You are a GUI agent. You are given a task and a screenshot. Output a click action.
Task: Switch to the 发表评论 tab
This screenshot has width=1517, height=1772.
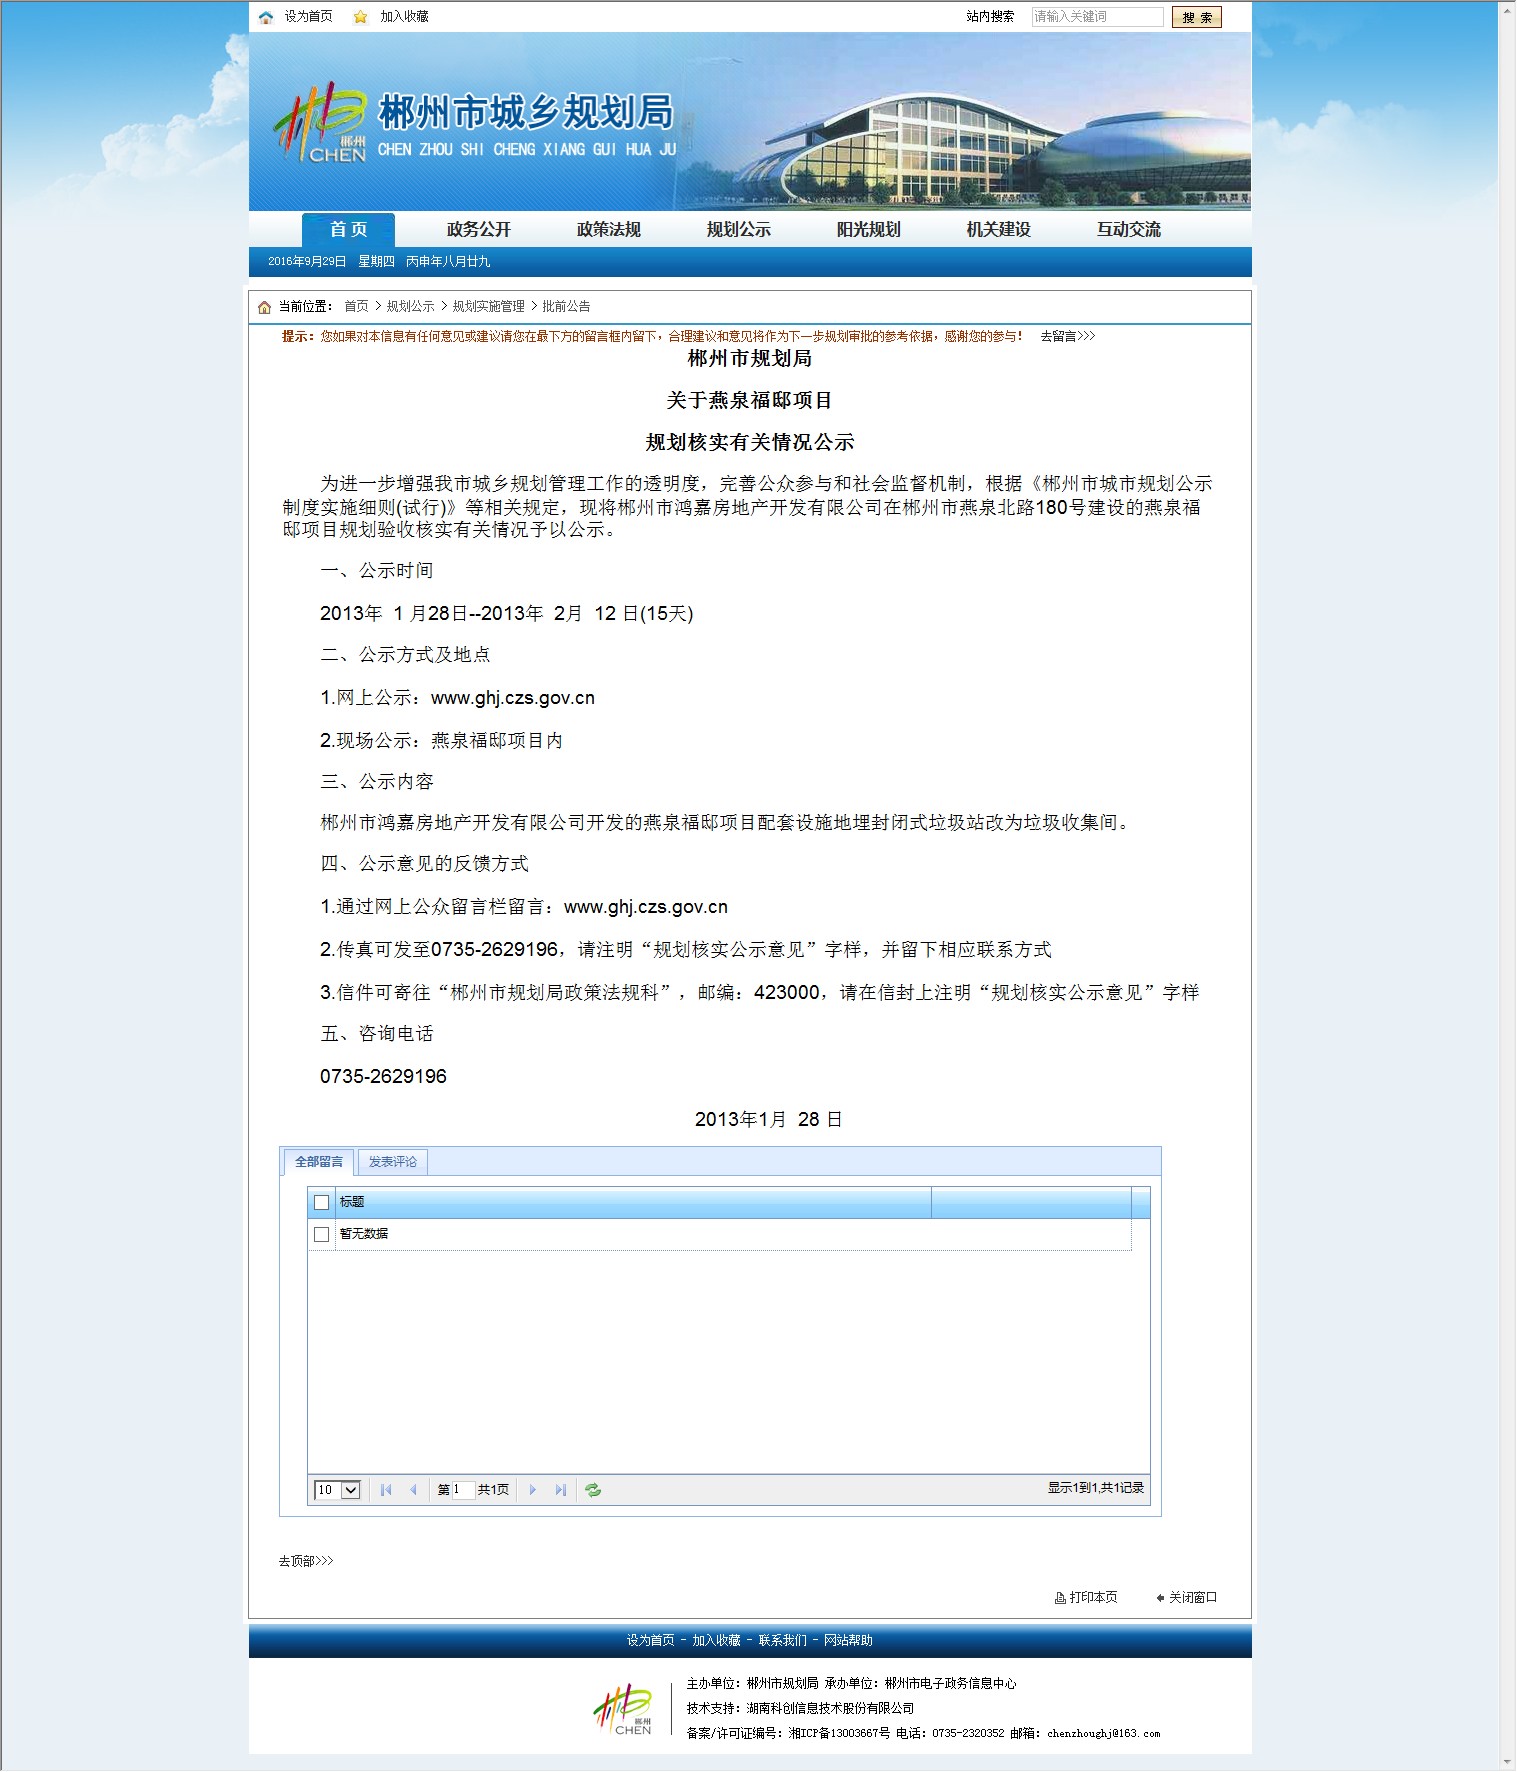pos(393,1162)
